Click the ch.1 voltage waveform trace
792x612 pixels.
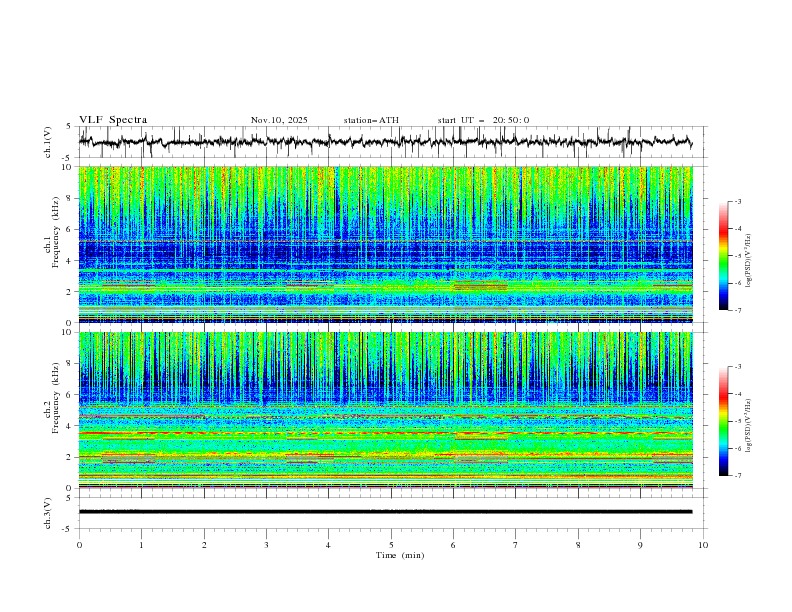coord(385,142)
